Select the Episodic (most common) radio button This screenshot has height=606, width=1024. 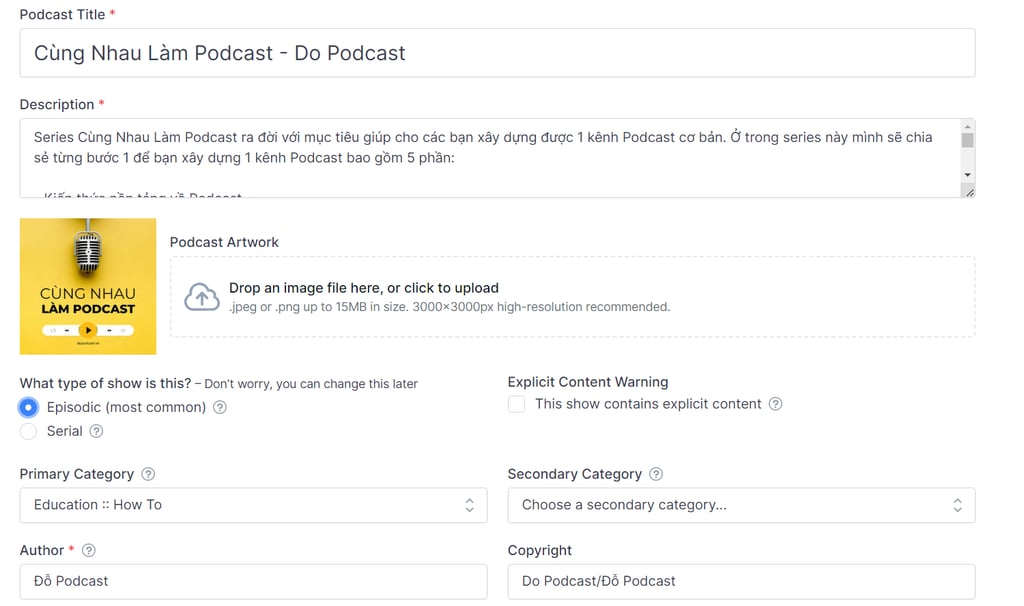point(28,407)
